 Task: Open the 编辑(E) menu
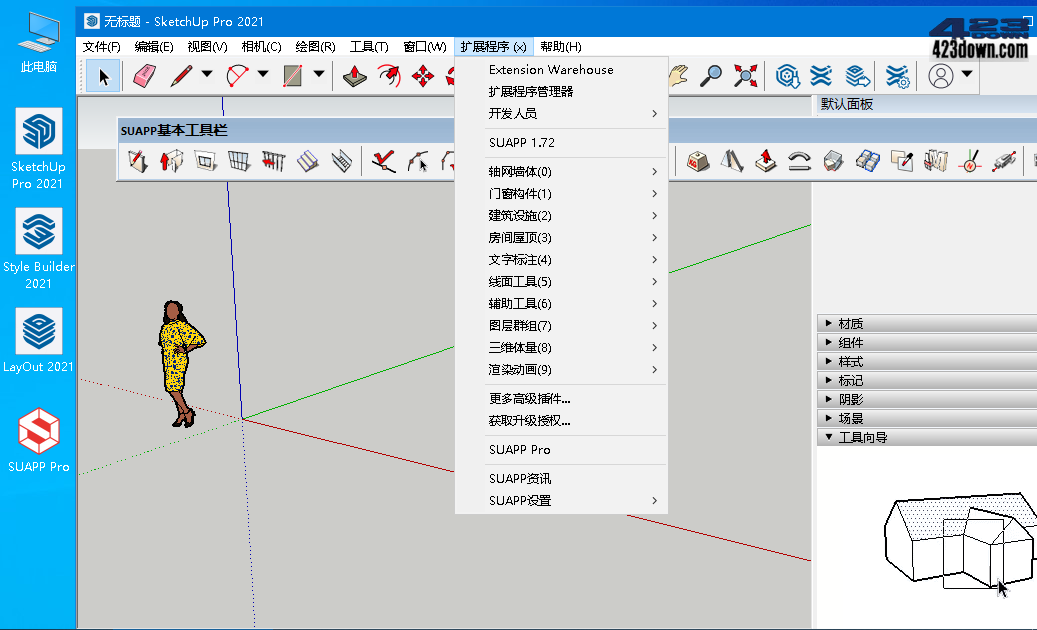point(153,47)
